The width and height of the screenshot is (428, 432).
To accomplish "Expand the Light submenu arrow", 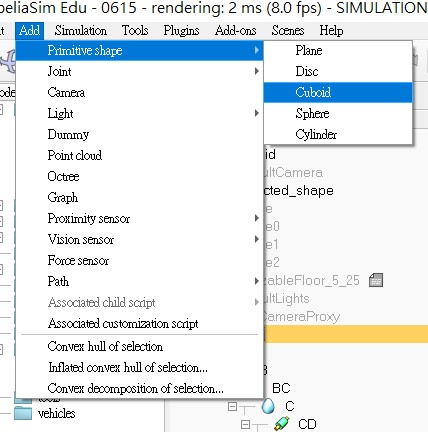I will [256, 113].
